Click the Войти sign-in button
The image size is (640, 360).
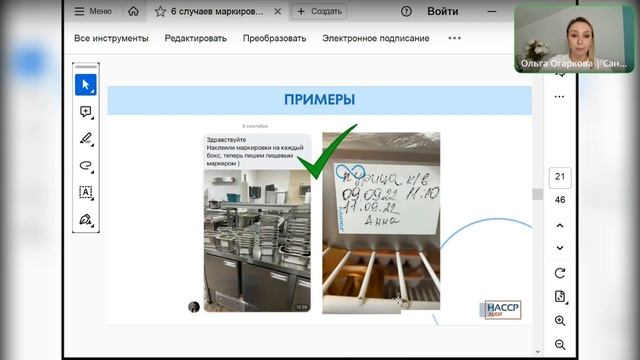(x=442, y=11)
